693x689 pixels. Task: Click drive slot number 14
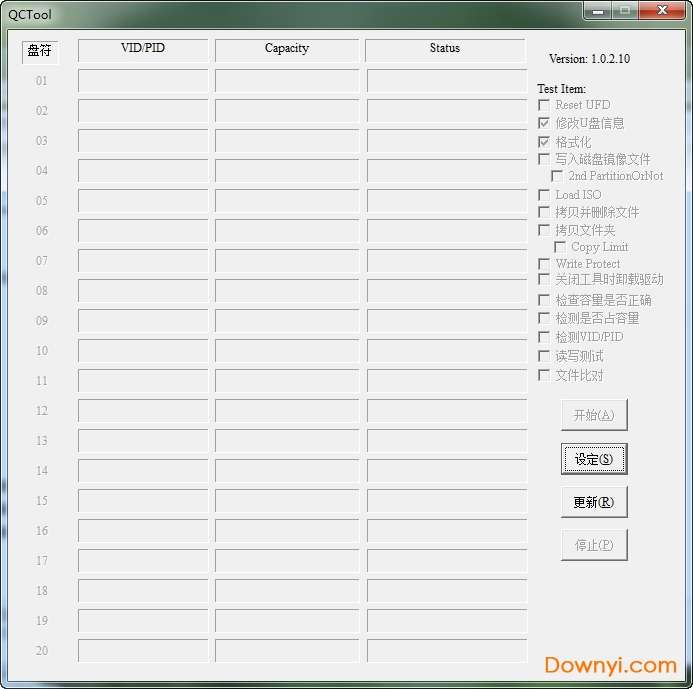point(42,471)
